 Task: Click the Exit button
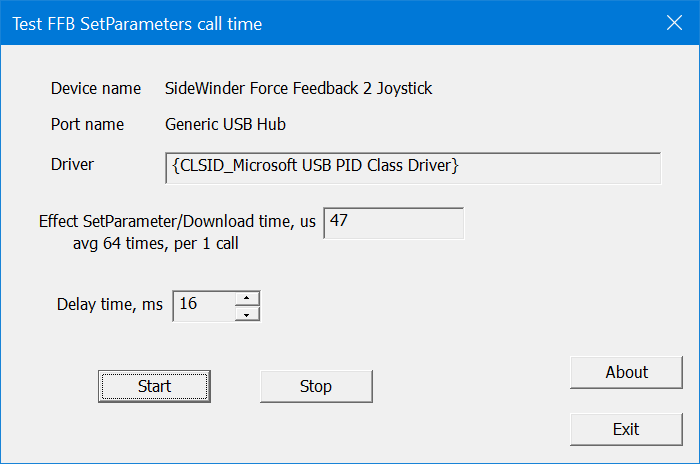(626, 429)
